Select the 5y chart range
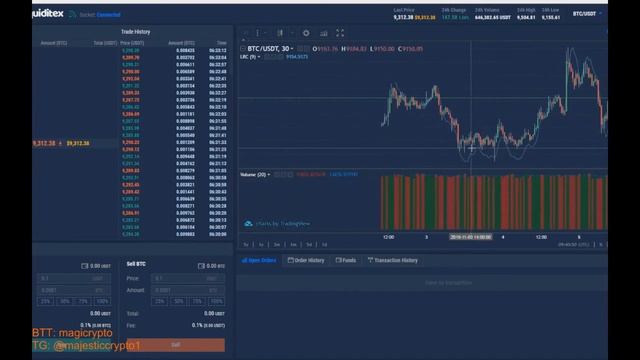The height and width of the screenshot is (360, 640). point(246,245)
